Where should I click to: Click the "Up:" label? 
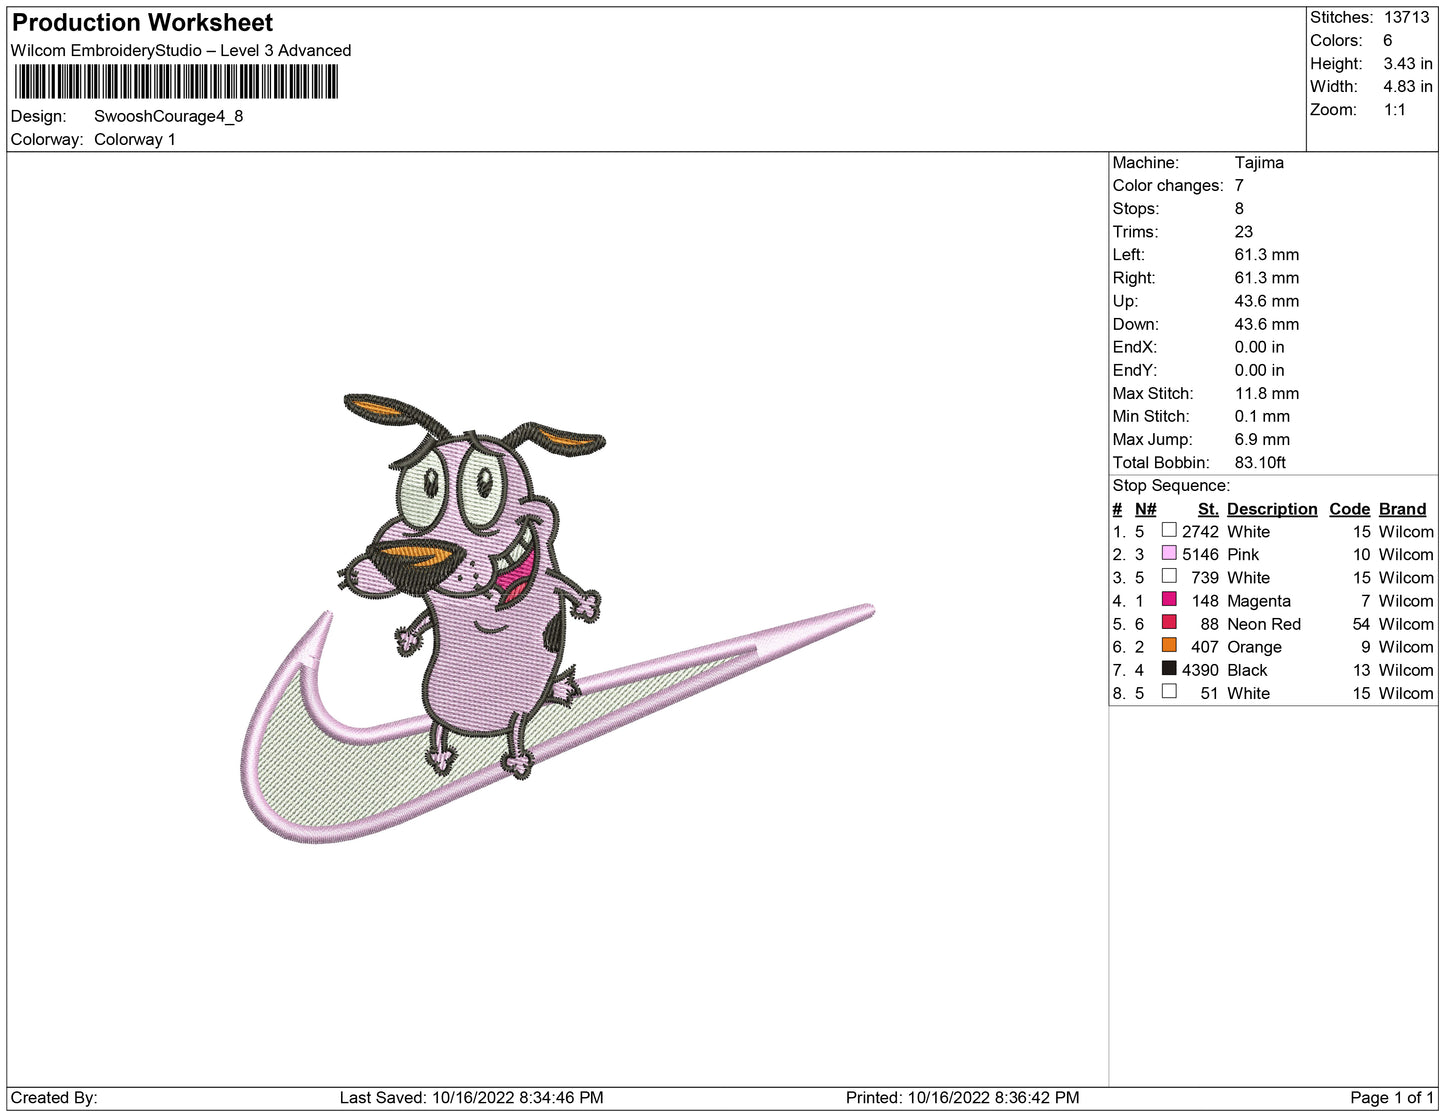(x=1125, y=301)
